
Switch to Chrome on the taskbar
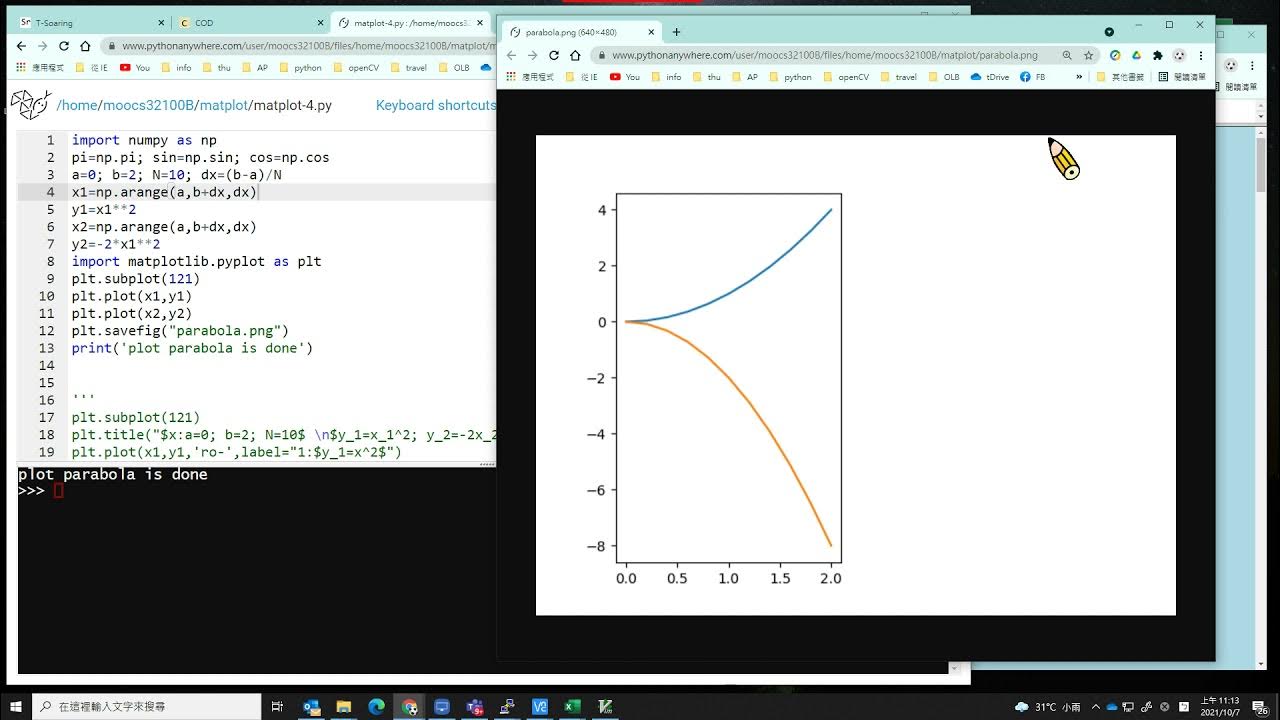410,707
